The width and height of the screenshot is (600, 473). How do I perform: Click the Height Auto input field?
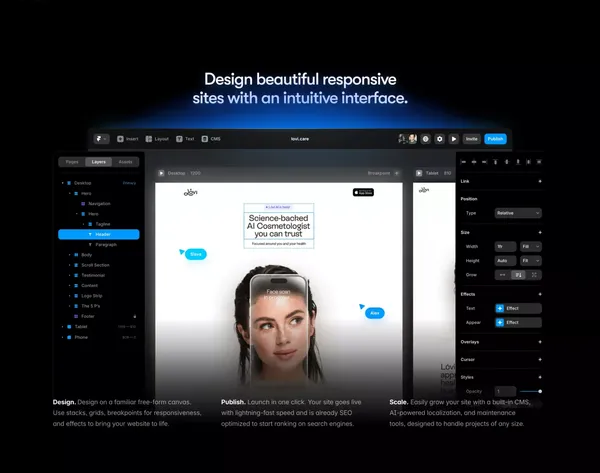505,261
